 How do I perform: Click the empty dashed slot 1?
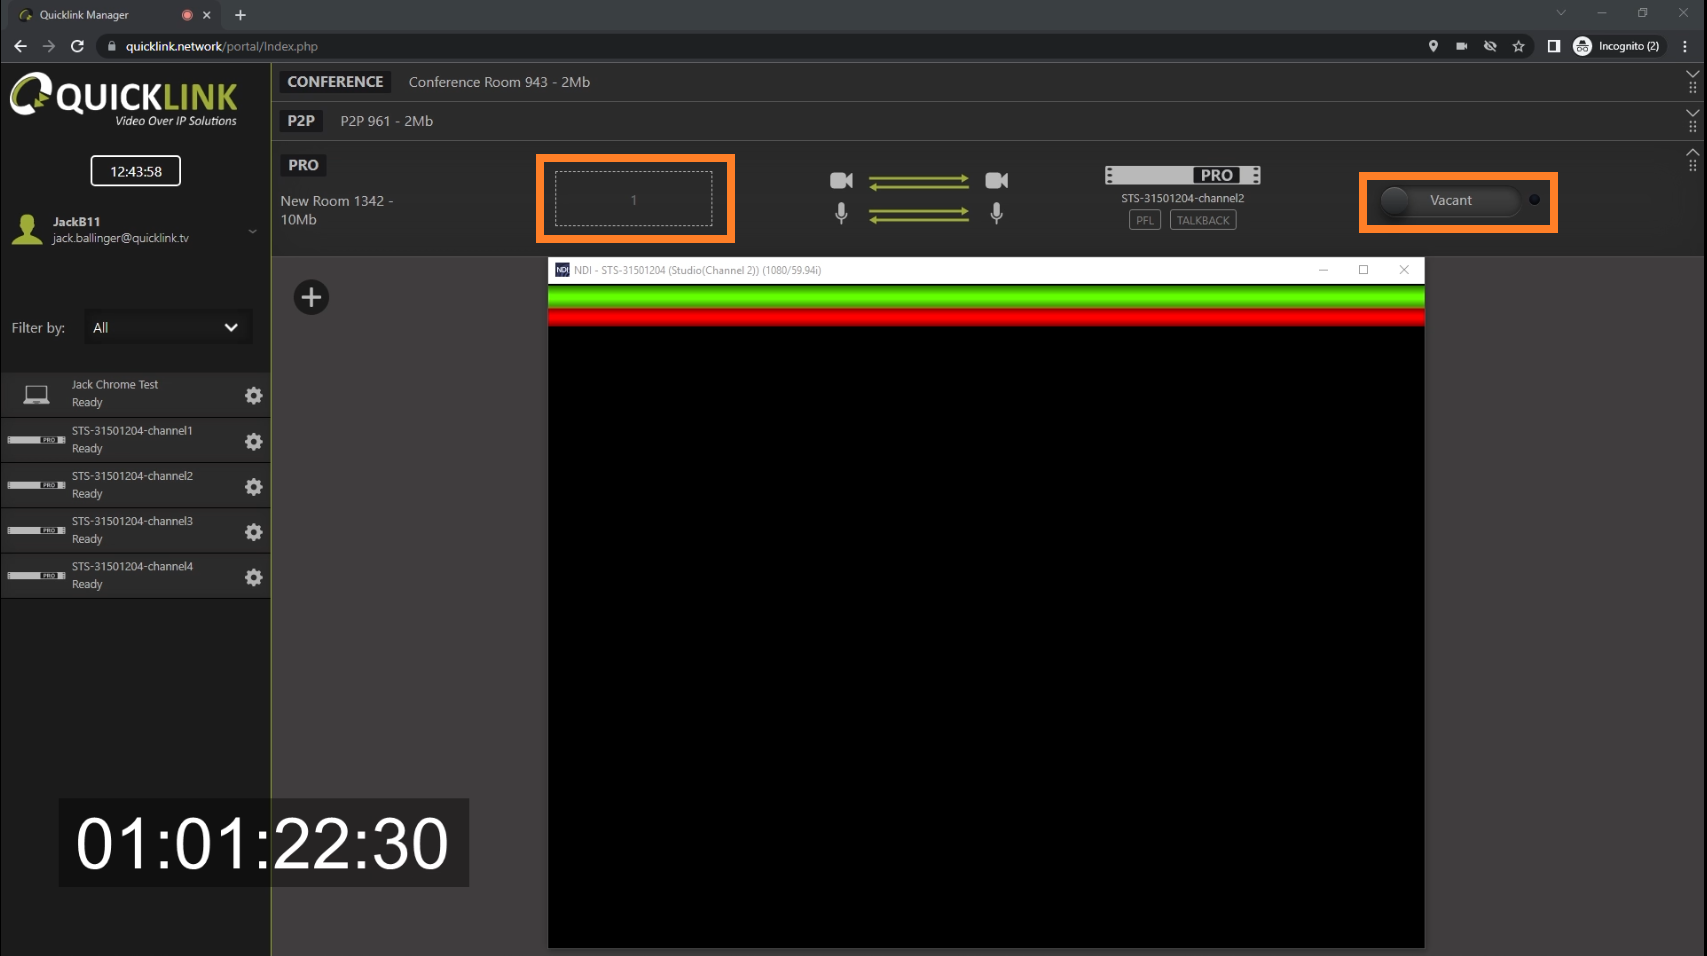(x=634, y=199)
